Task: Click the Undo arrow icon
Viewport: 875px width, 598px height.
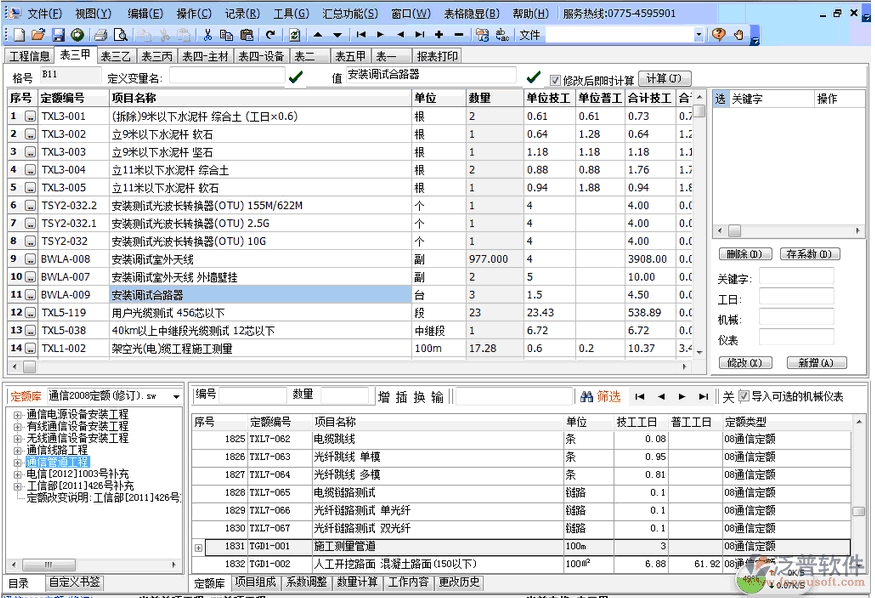Action: 270,35
